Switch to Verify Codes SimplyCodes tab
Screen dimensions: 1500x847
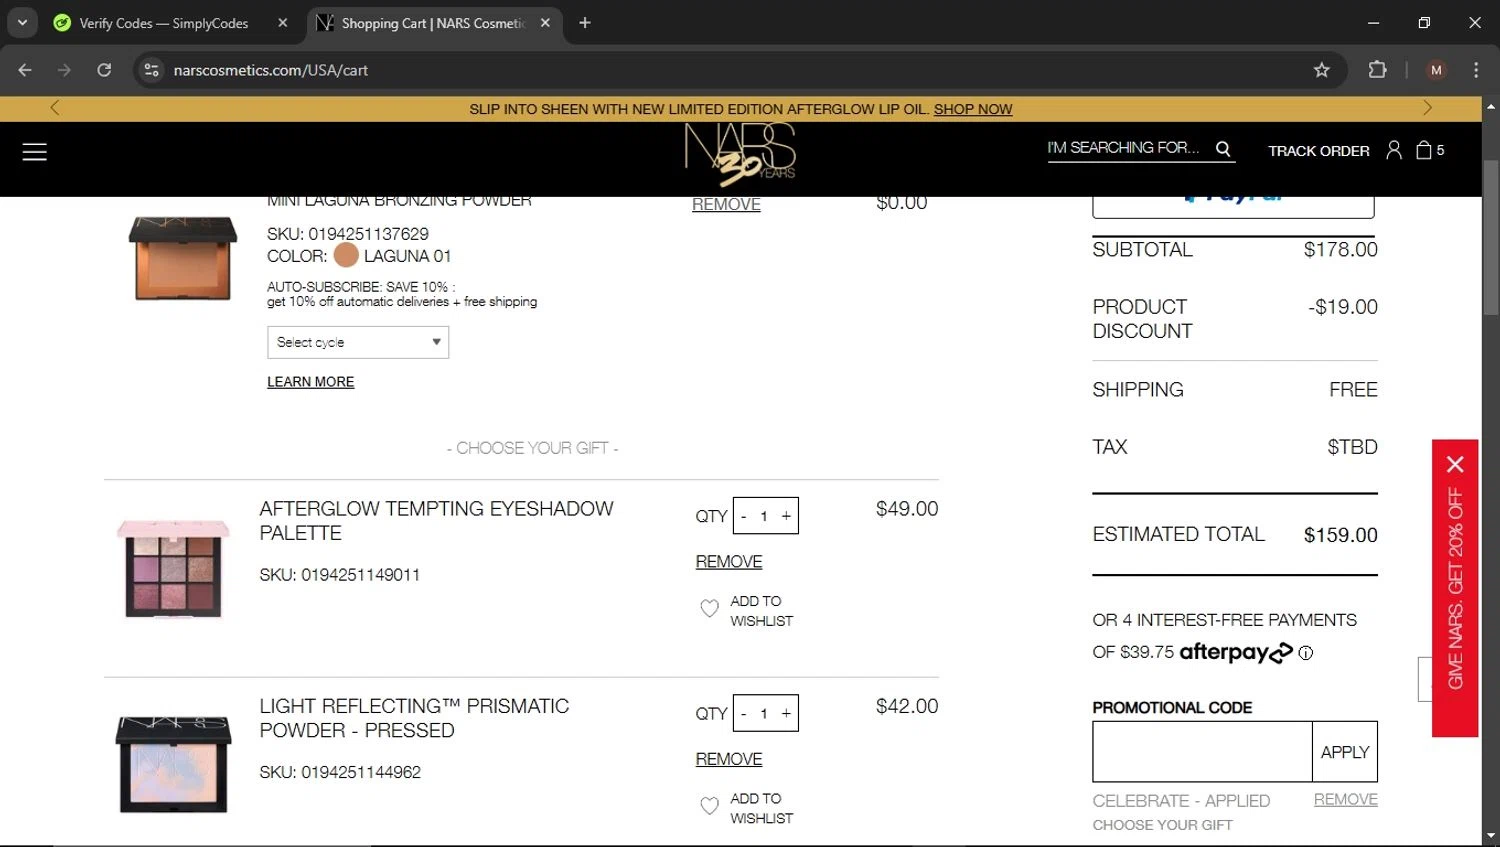point(164,23)
